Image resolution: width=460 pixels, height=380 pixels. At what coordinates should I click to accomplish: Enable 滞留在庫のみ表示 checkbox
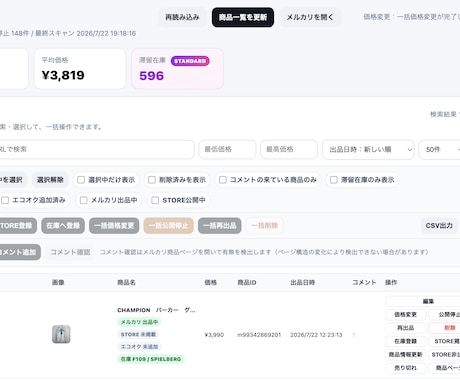coord(333,180)
